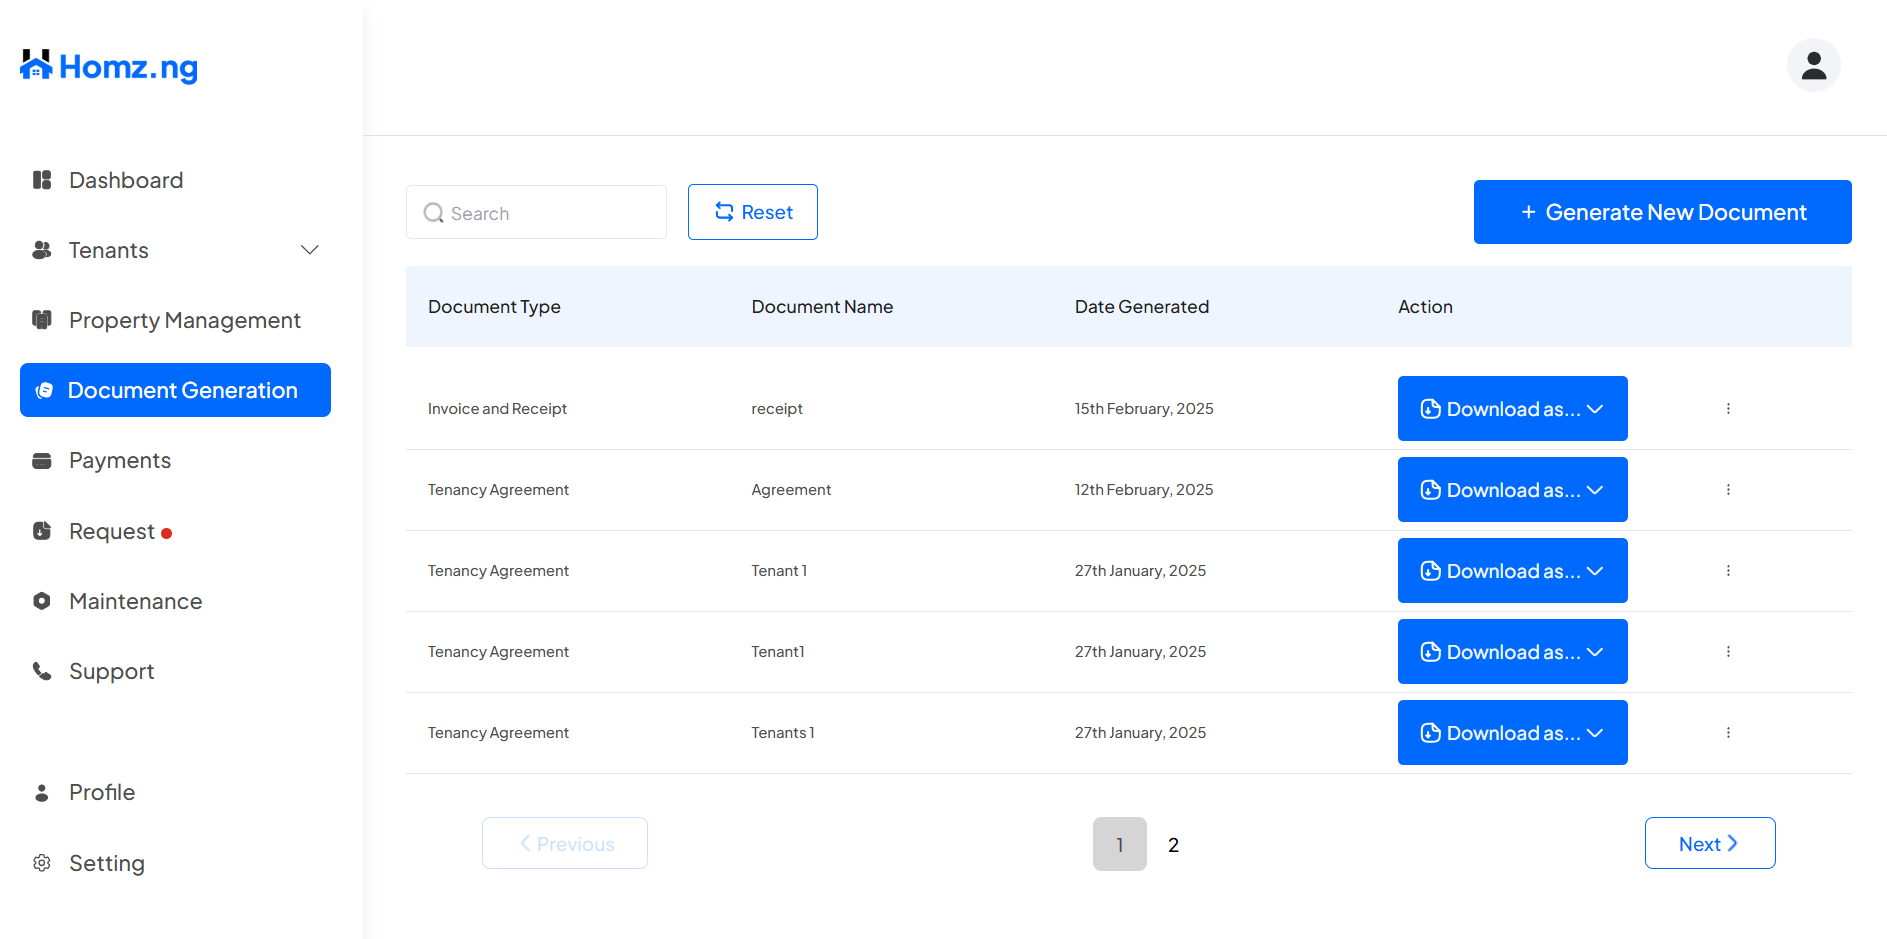Click the Dashboard grid icon in sidebar
1887x939 pixels.
point(42,180)
